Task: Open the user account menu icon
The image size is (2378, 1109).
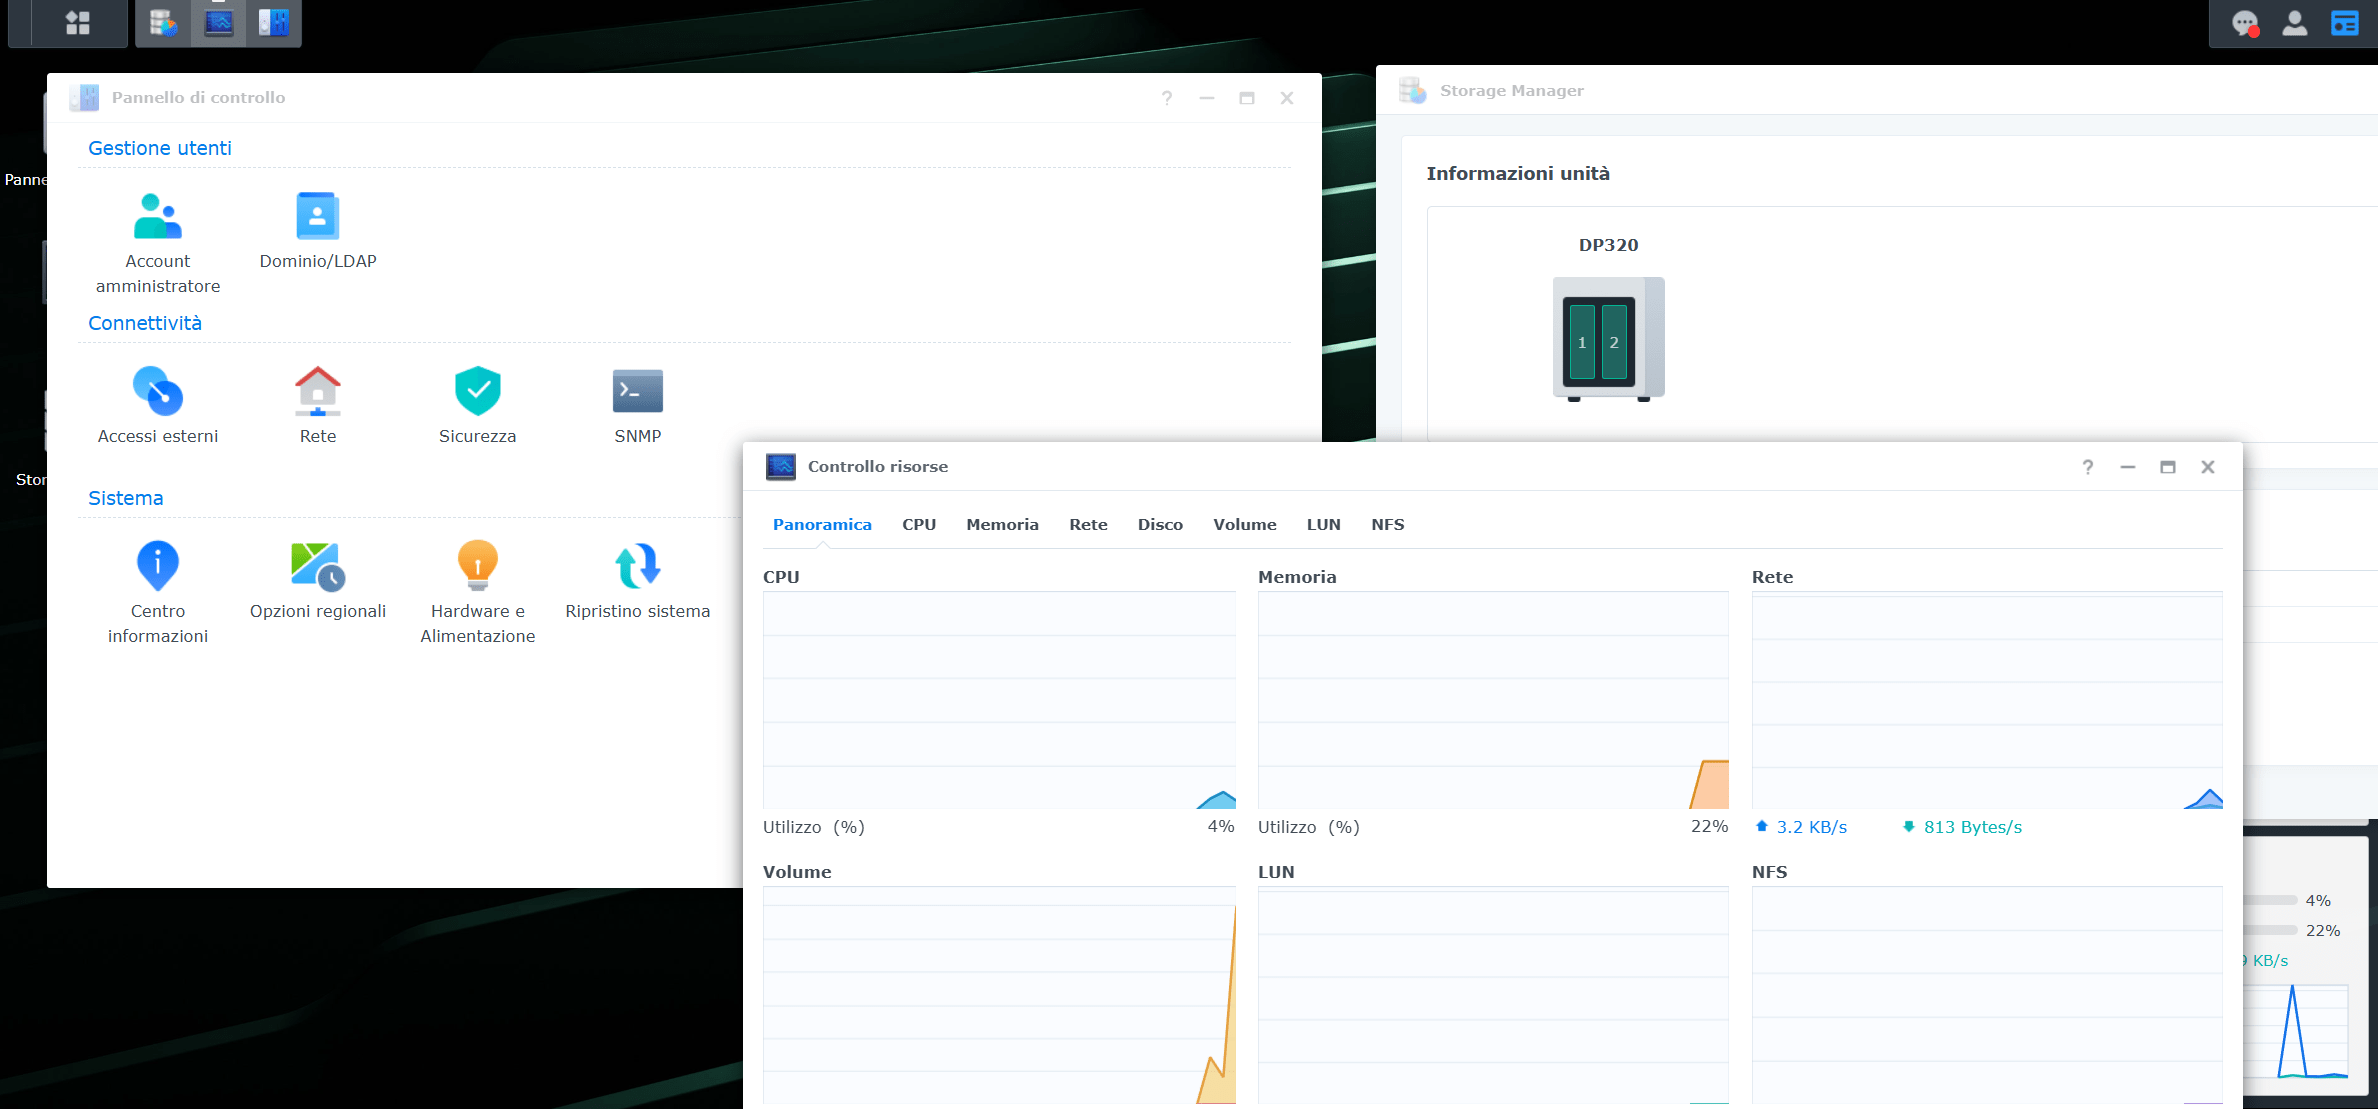Action: tap(2295, 23)
